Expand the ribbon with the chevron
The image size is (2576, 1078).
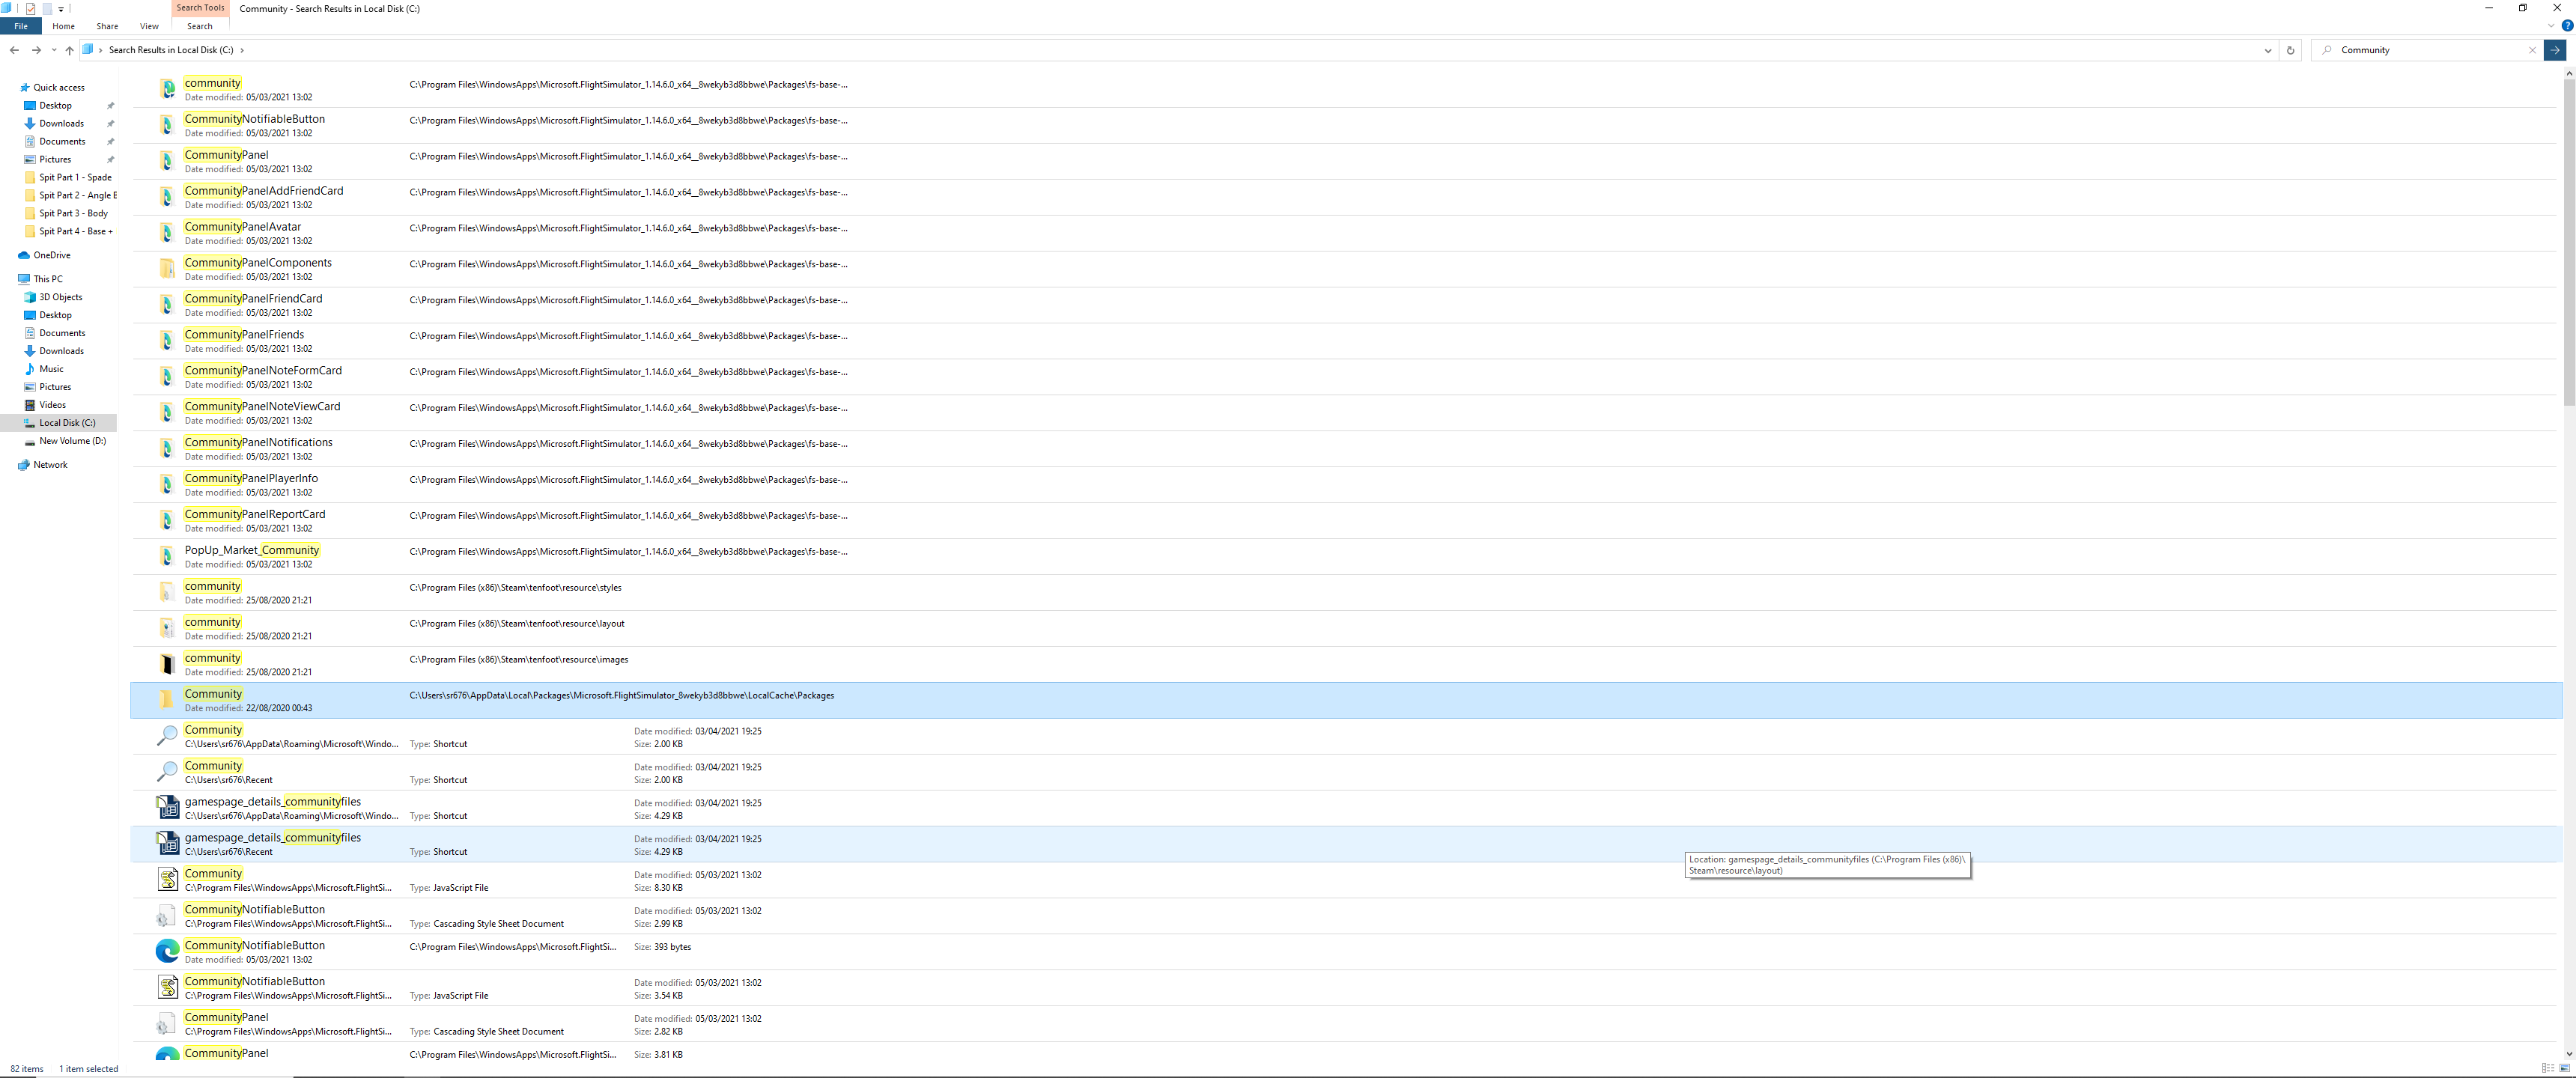2551,26
